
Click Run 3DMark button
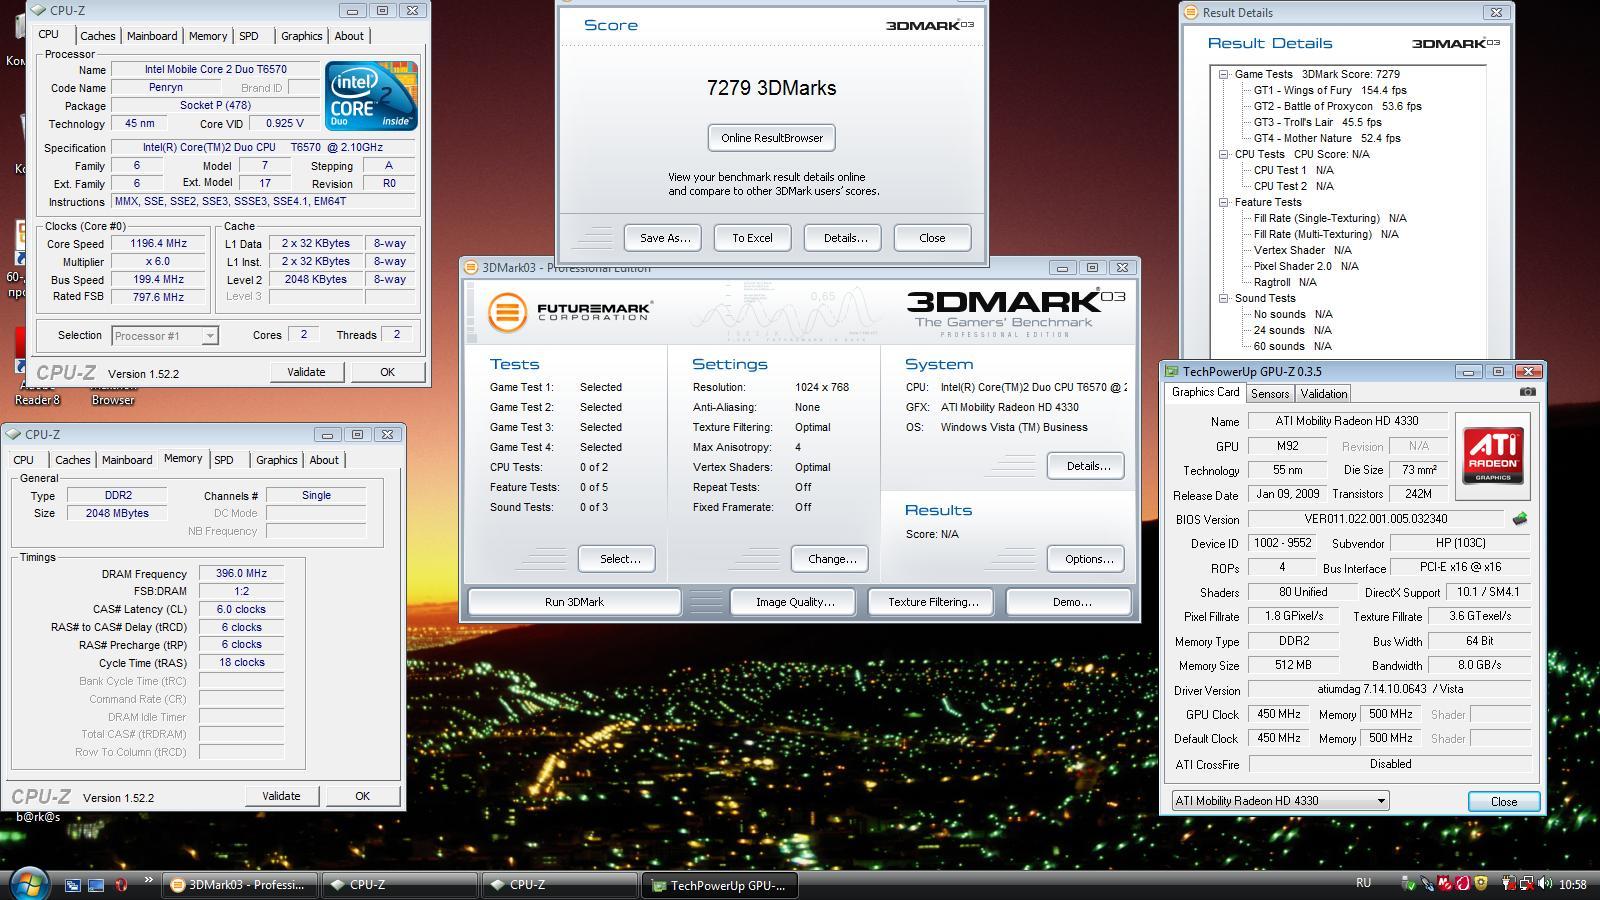(x=574, y=602)
